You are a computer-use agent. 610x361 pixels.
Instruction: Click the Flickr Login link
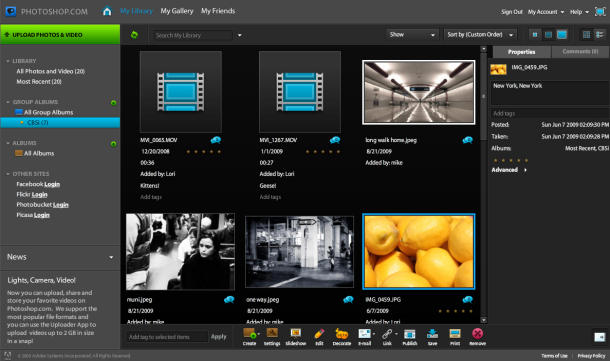pos(39,195)
